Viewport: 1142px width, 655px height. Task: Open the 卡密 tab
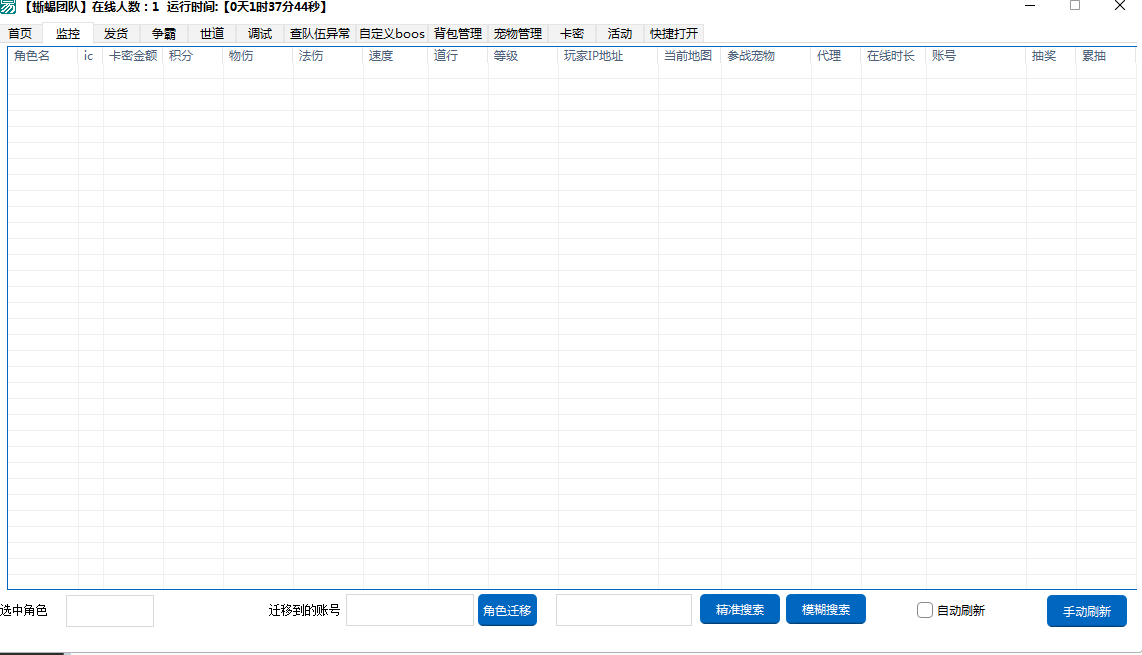572,34
